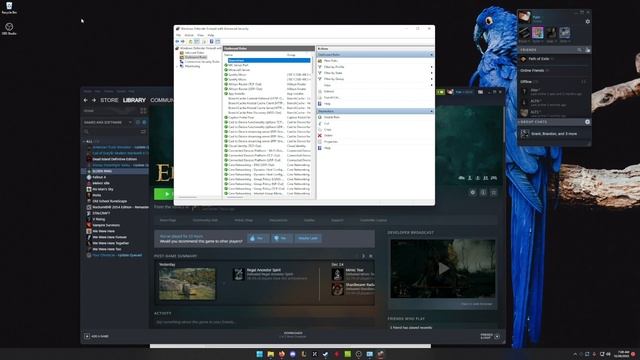This screenshot has height=360, width=640.
Task: Click the library advanced filter icon
Action: (143, 132)
